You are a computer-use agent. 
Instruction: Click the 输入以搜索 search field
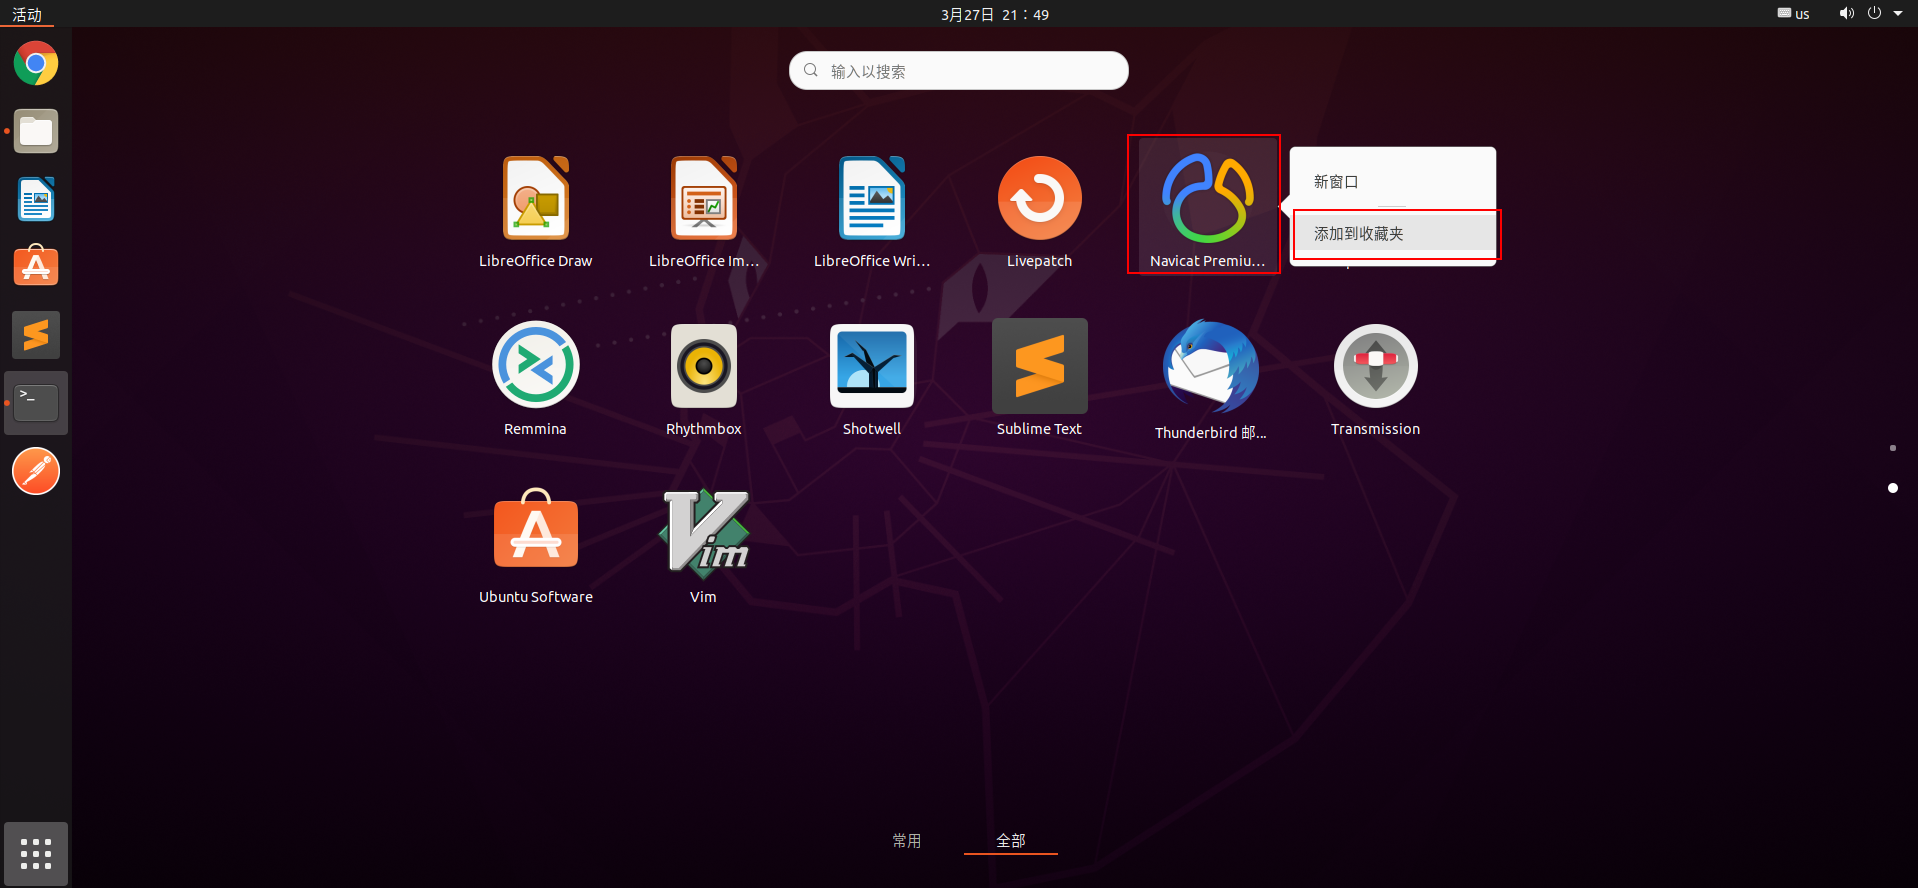pos(959,71)
